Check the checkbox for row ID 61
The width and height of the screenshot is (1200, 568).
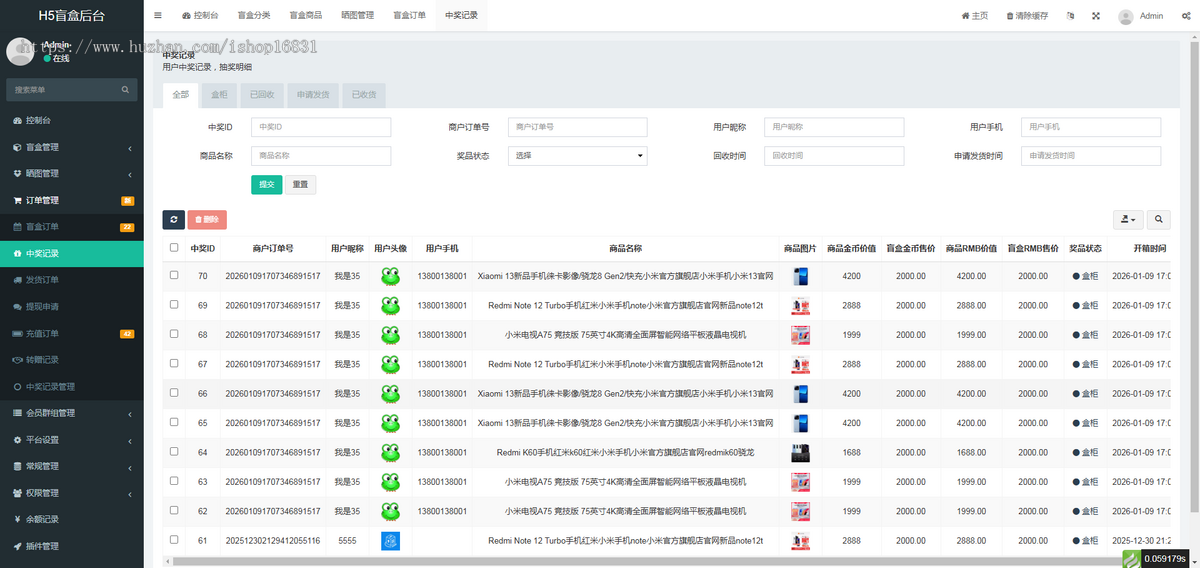(x=174, y=540)
